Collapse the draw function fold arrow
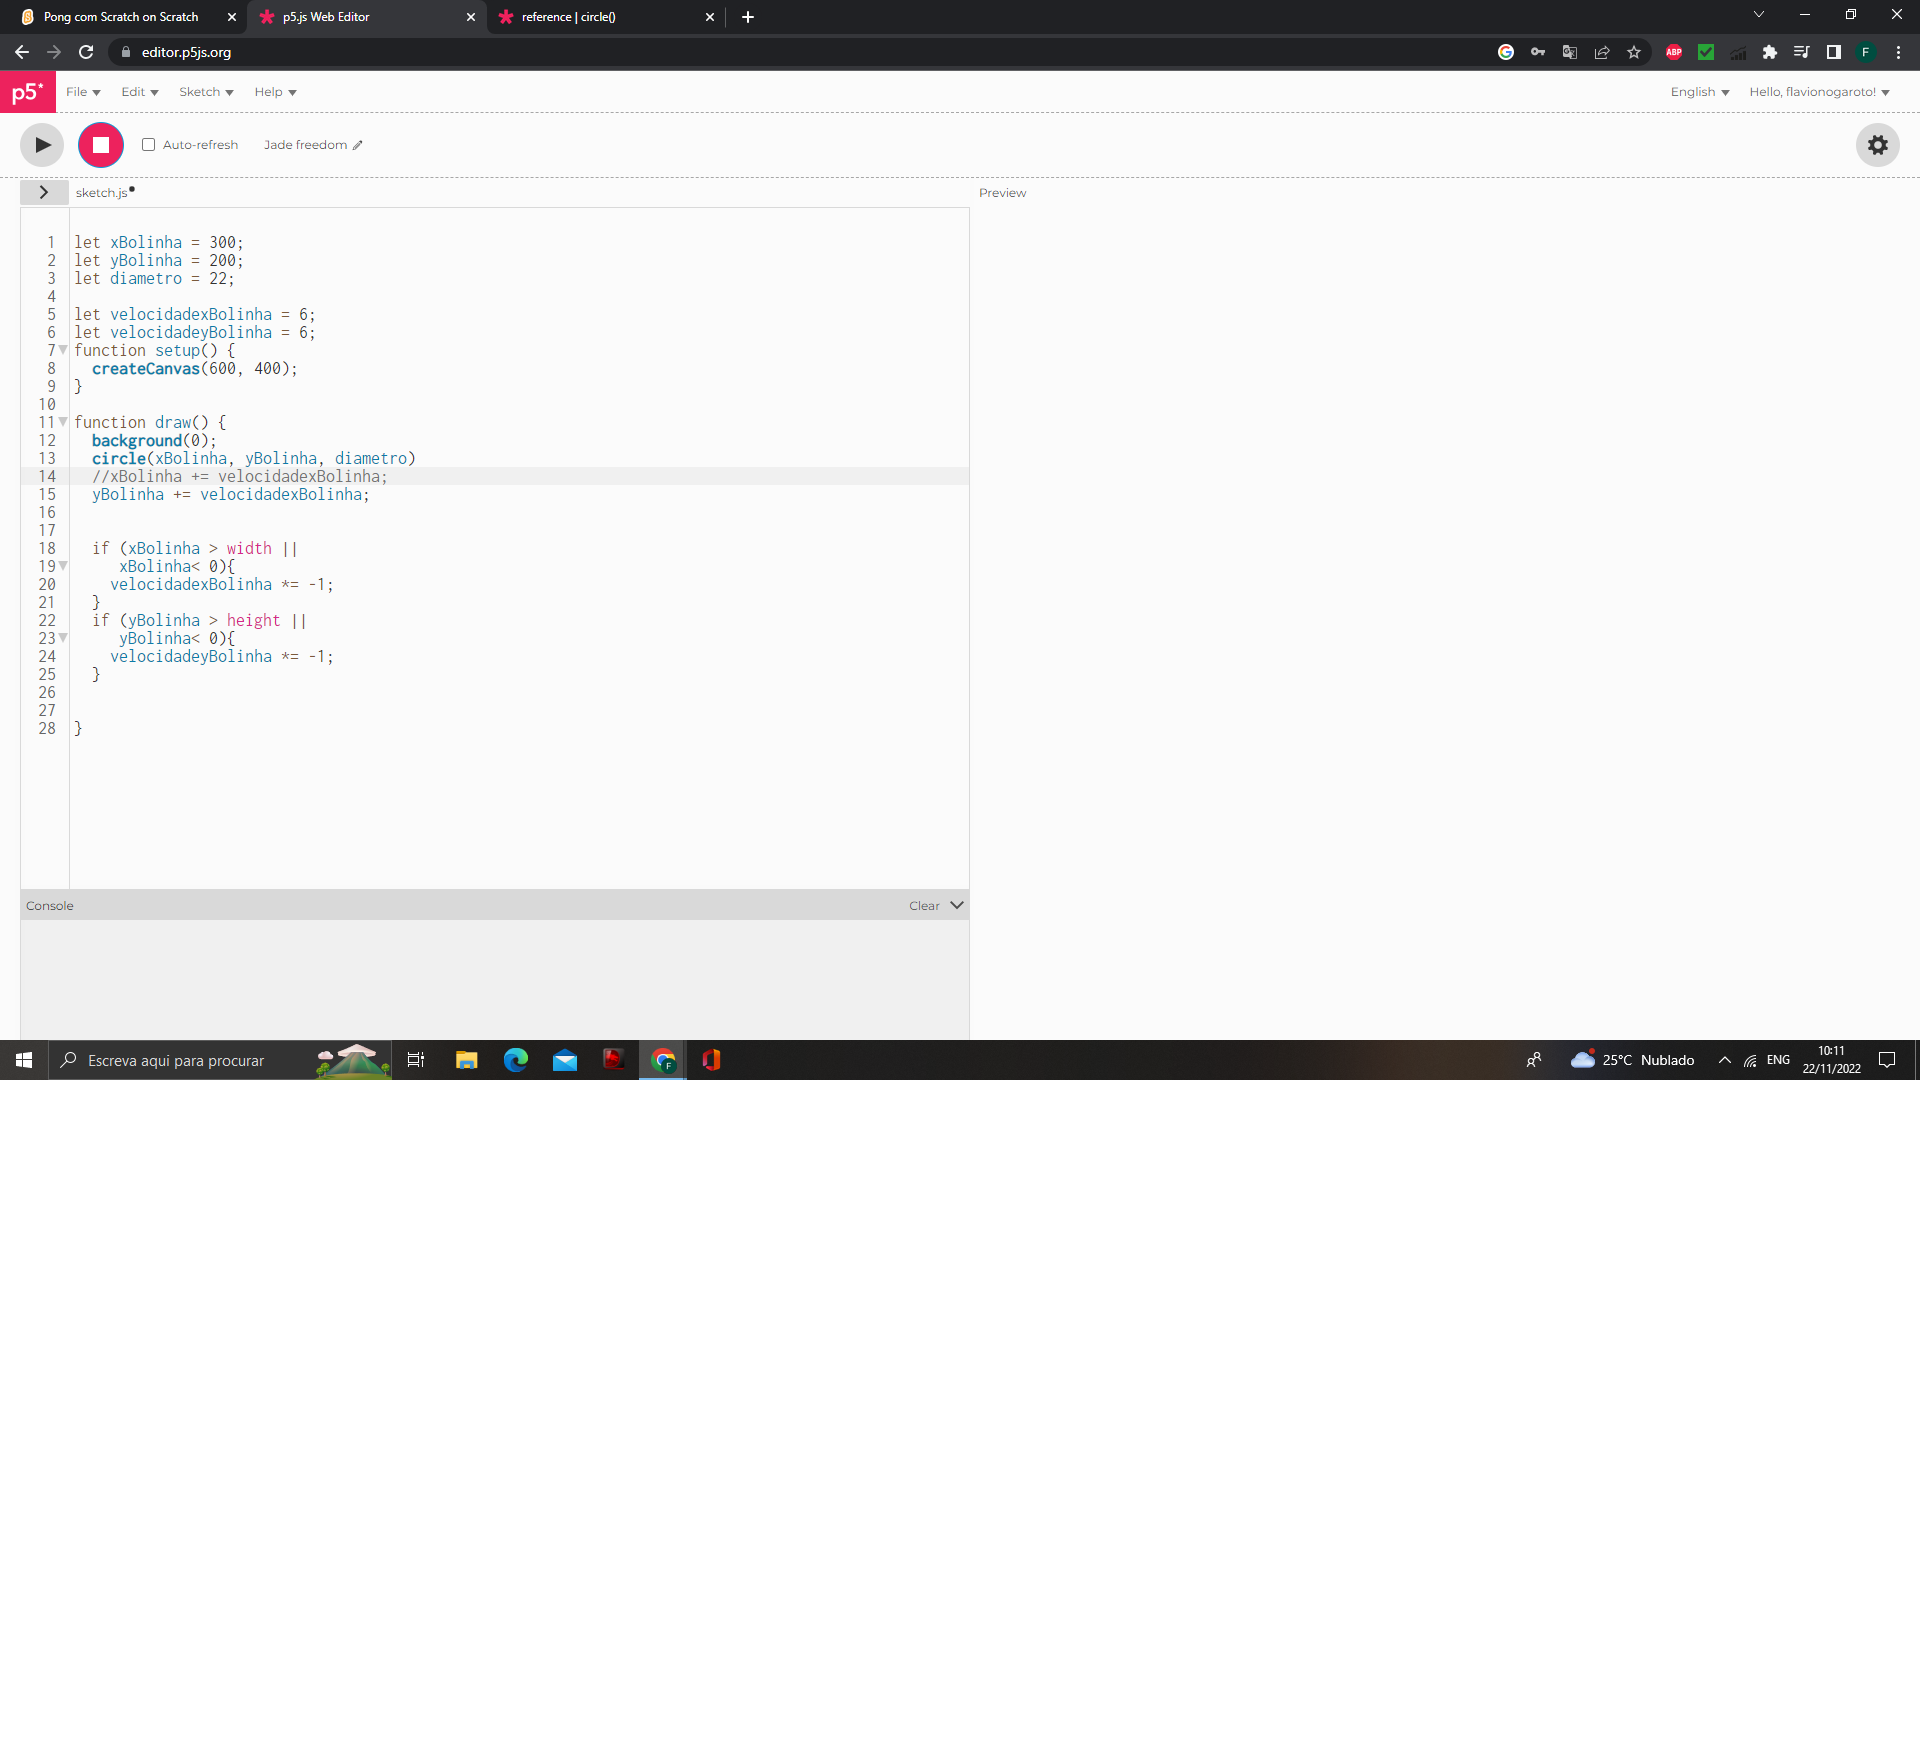The width and height of the screenshot is (1920, 1756). tap(63, 422)
